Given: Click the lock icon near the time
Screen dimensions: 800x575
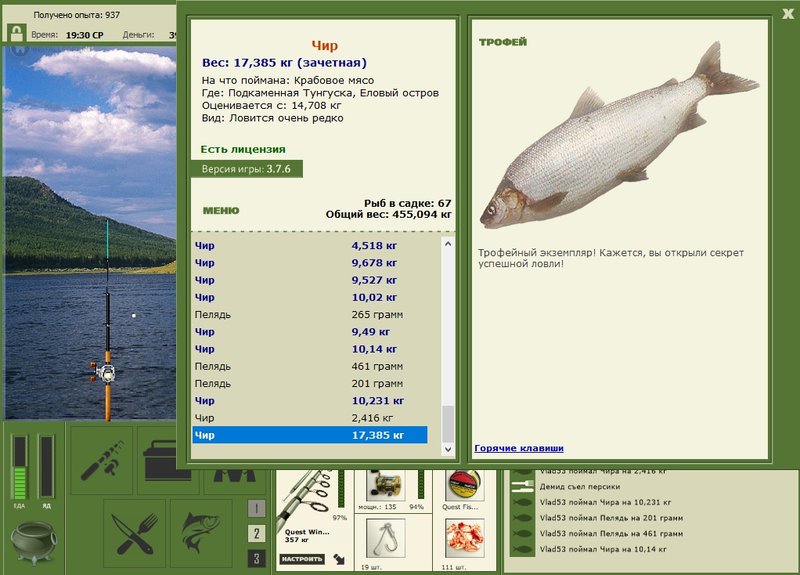Looking at the screenshot, I should click(x=17, y=34).
